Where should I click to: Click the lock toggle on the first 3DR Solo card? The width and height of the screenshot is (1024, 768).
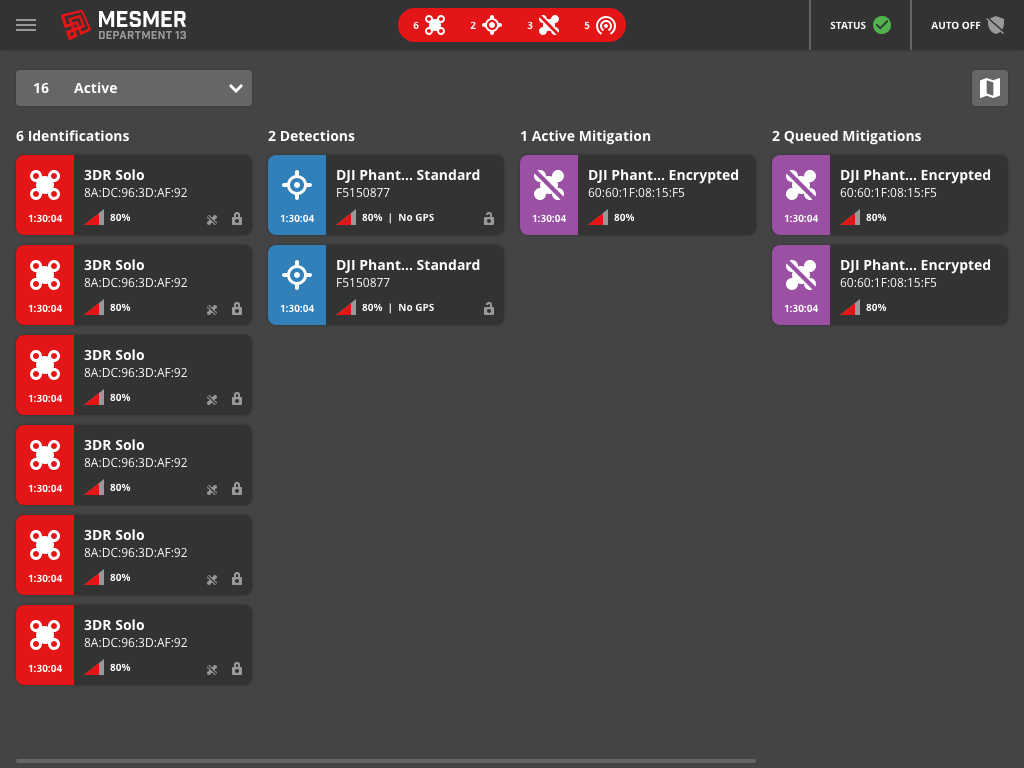[237, 219]
